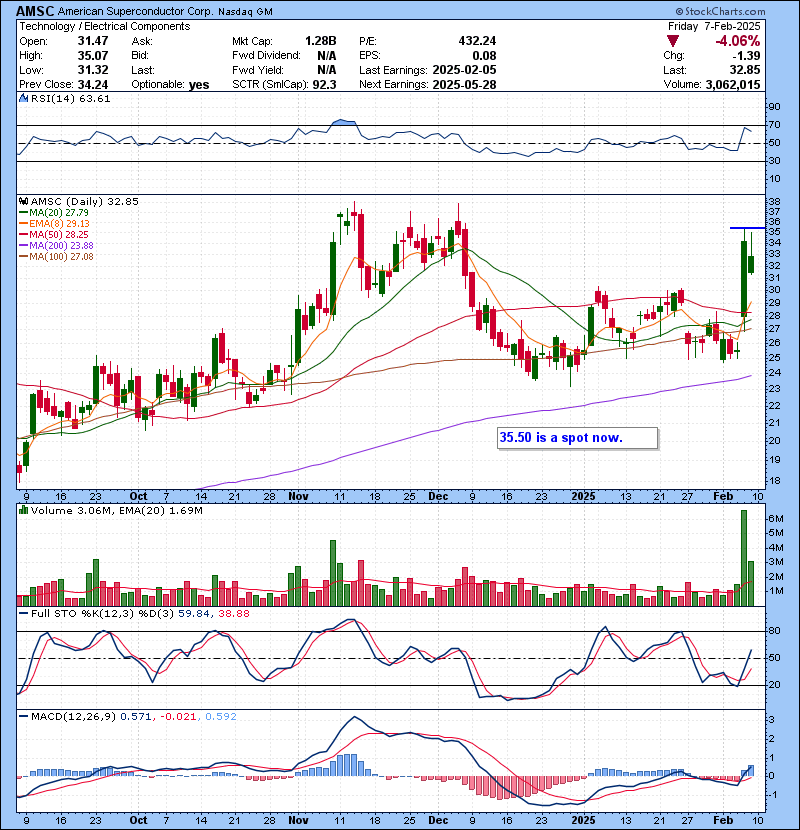Click the MA(200) 23.88 legend entry
Viewport: 800px width, 830px height.
(x=56, y=246)
